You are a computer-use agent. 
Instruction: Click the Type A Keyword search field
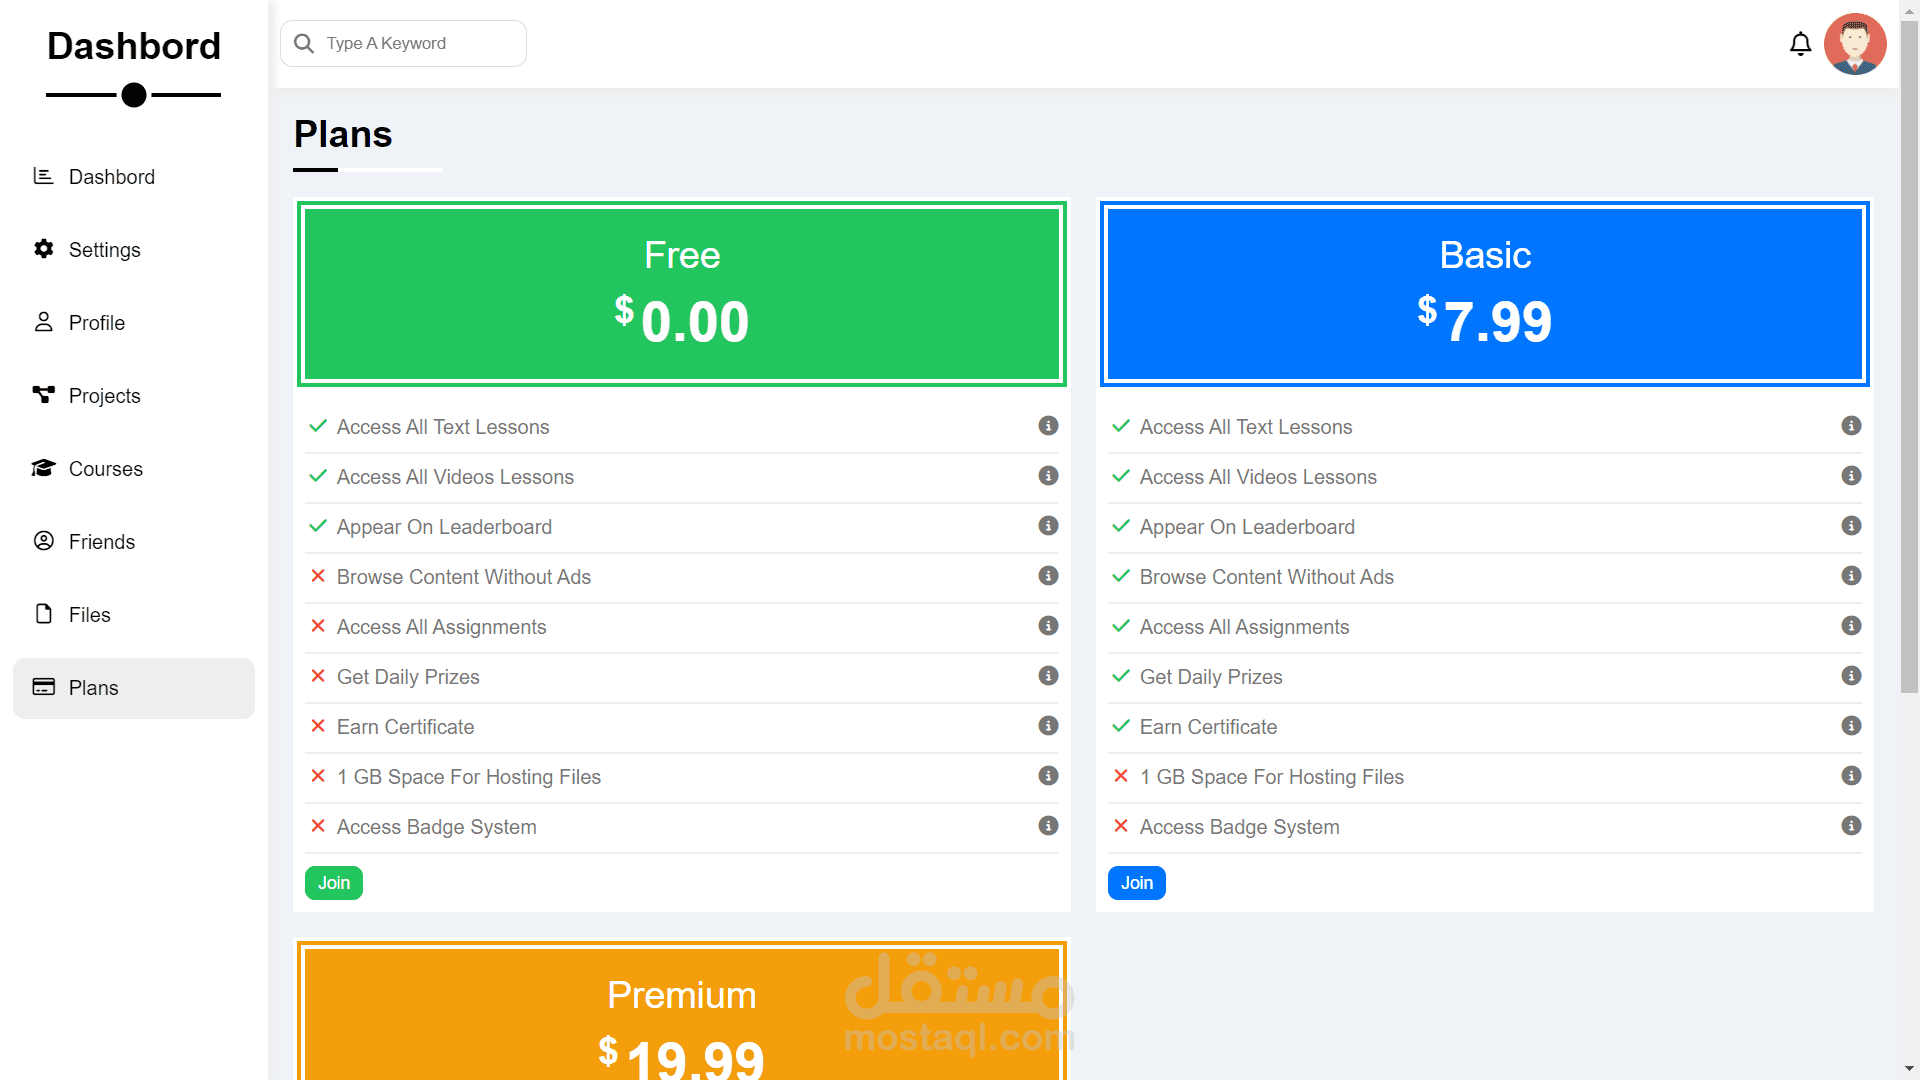(403, 44)
